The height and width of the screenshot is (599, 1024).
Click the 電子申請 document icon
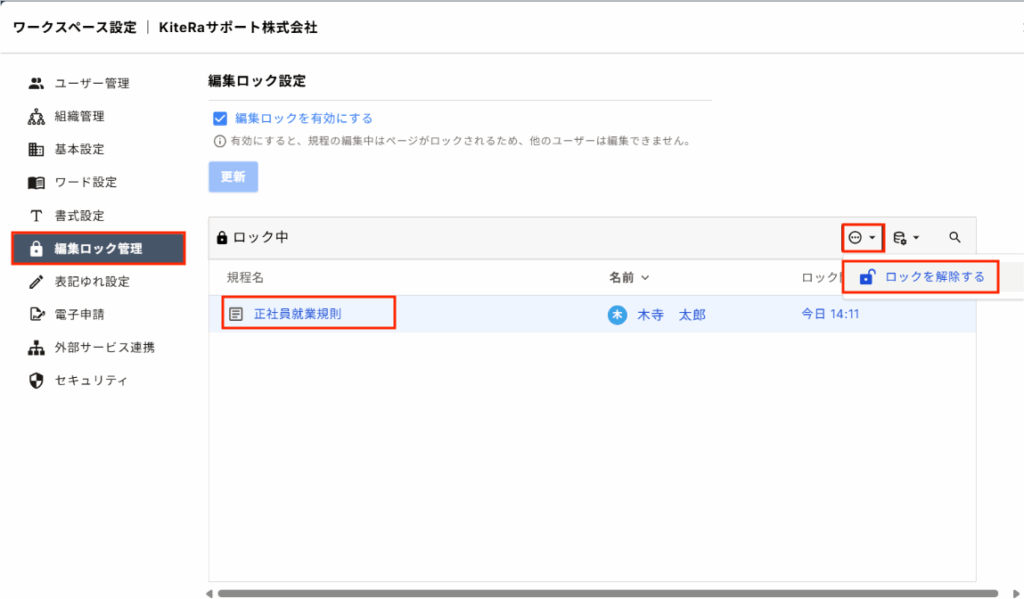point(36,314)
